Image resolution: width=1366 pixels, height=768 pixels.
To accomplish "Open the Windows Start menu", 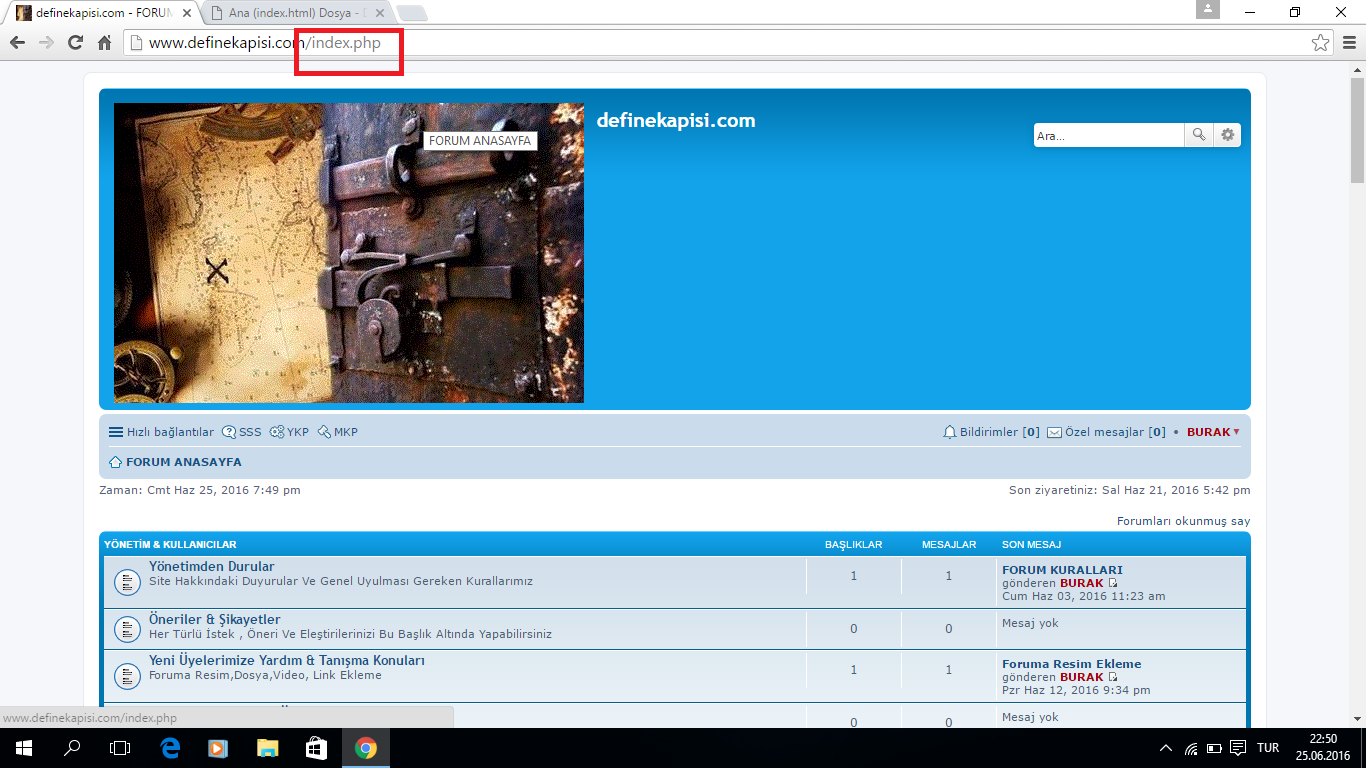I will coord(23,748).
